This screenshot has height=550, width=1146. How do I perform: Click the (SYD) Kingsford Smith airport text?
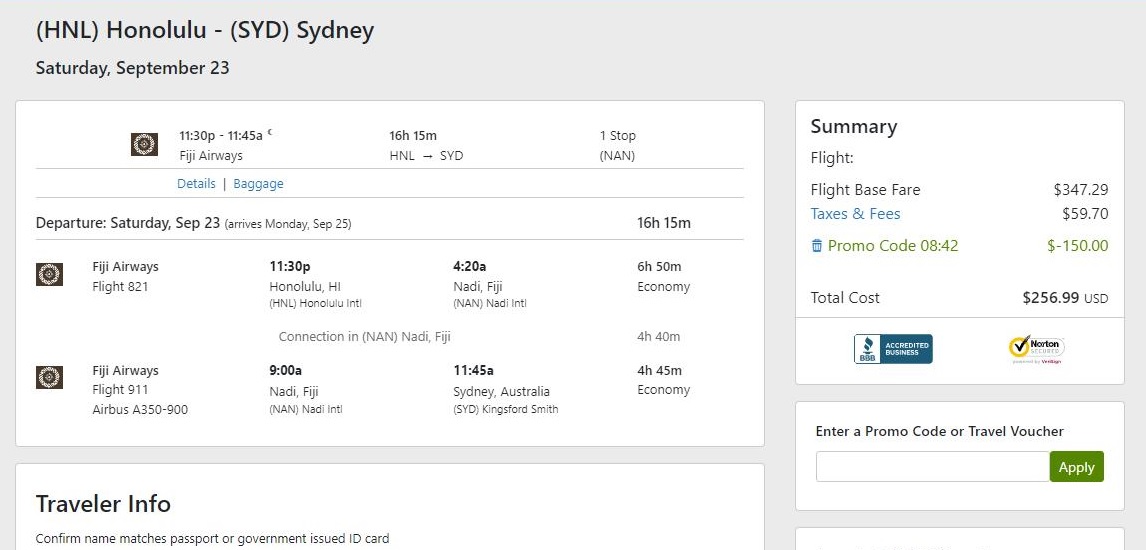pos(506,410)
